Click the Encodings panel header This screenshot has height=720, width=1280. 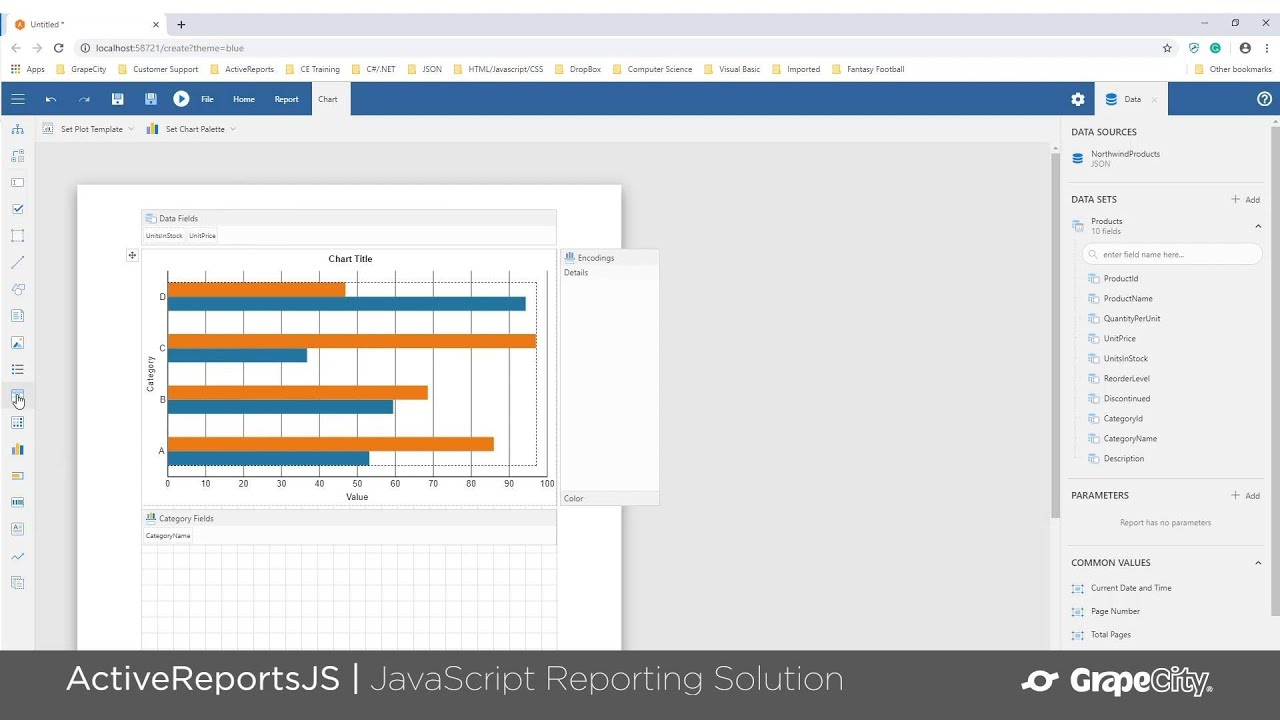[x=609, y=258]
